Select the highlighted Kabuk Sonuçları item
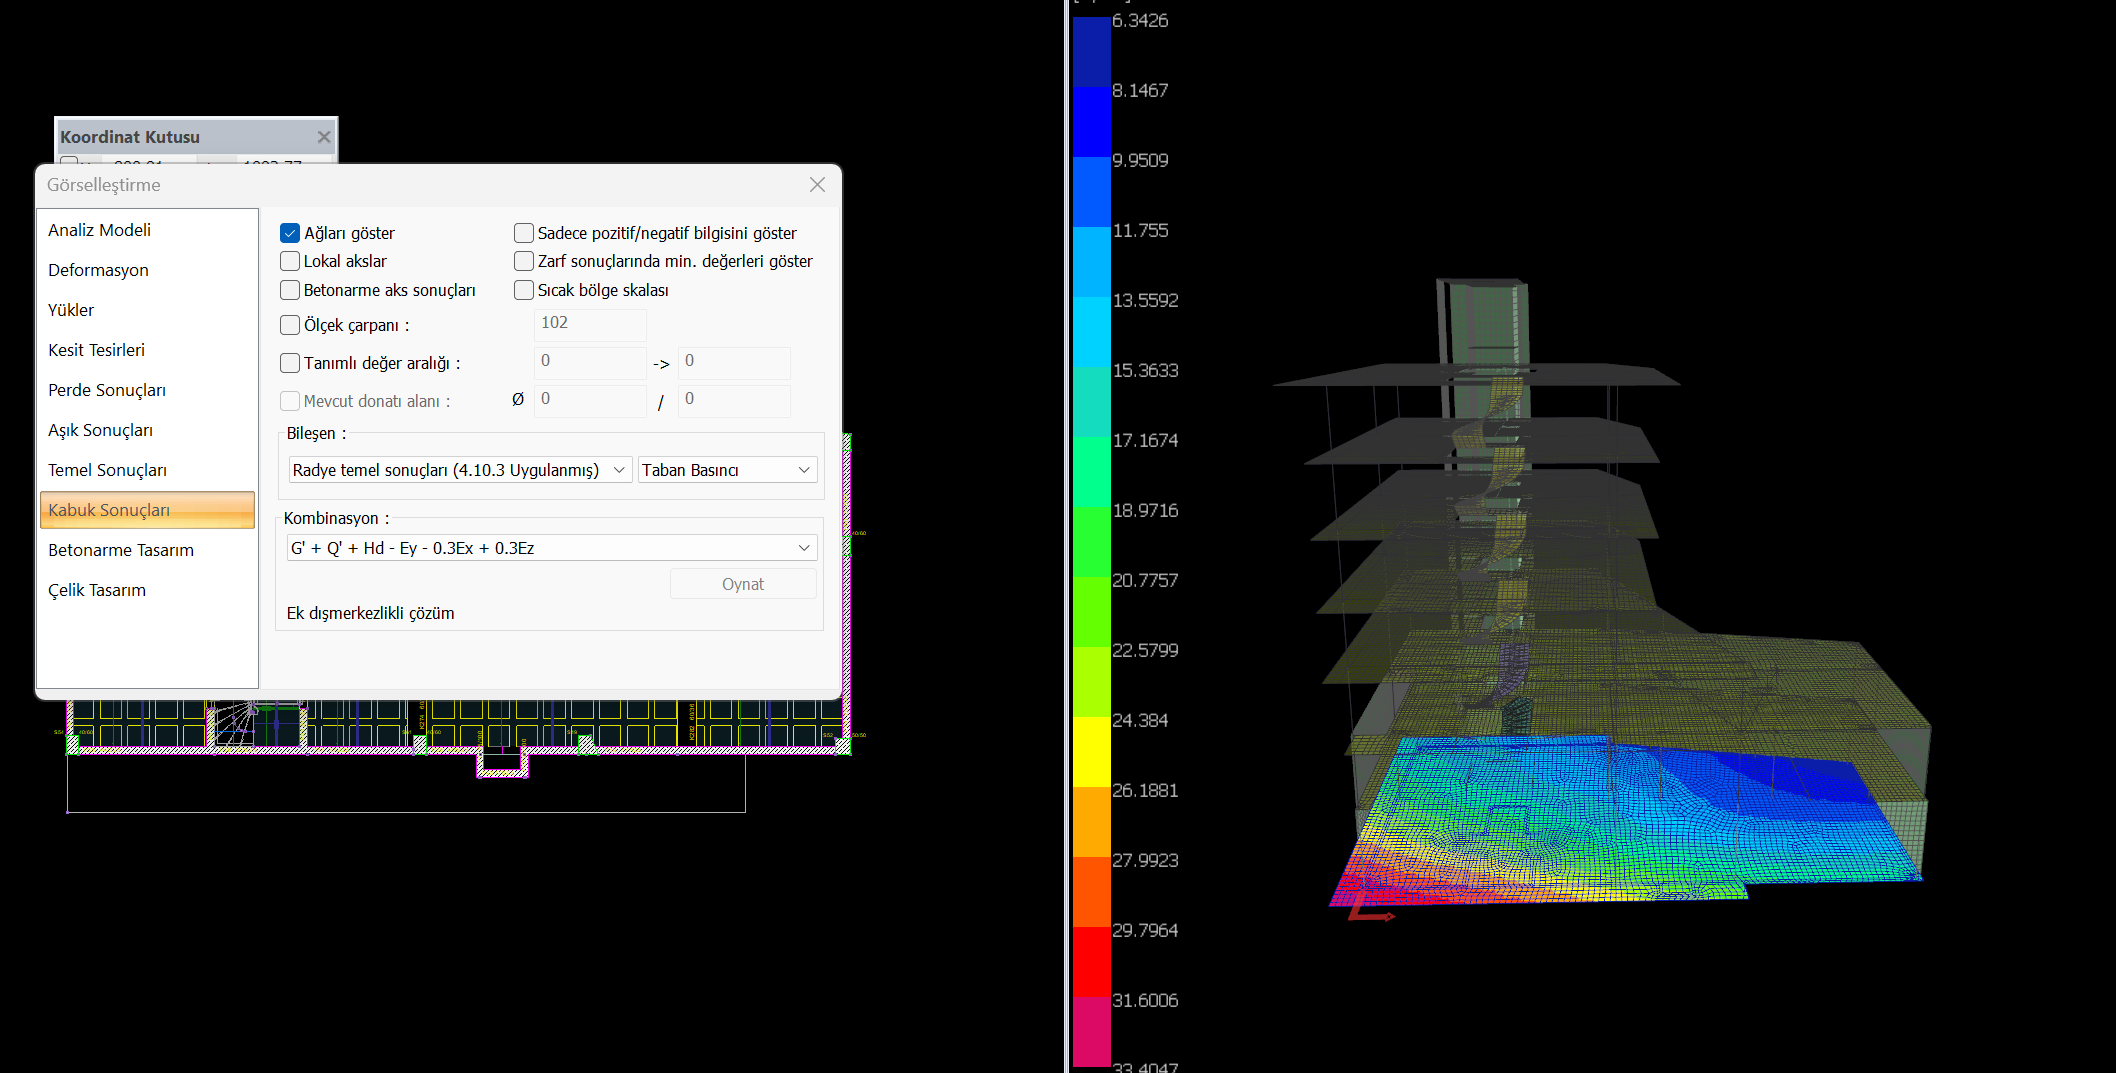 click(x=147, y=510)
